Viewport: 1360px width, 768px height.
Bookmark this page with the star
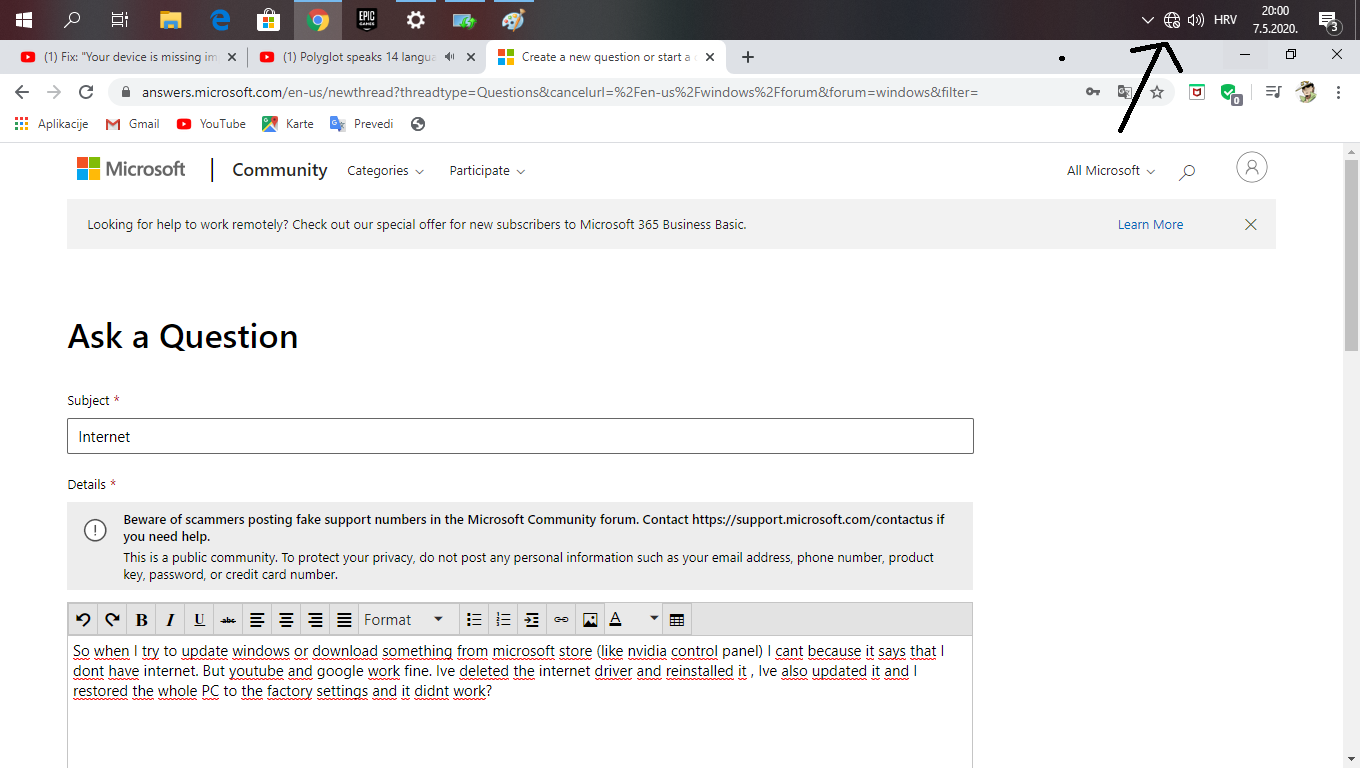coord(1157,92)
